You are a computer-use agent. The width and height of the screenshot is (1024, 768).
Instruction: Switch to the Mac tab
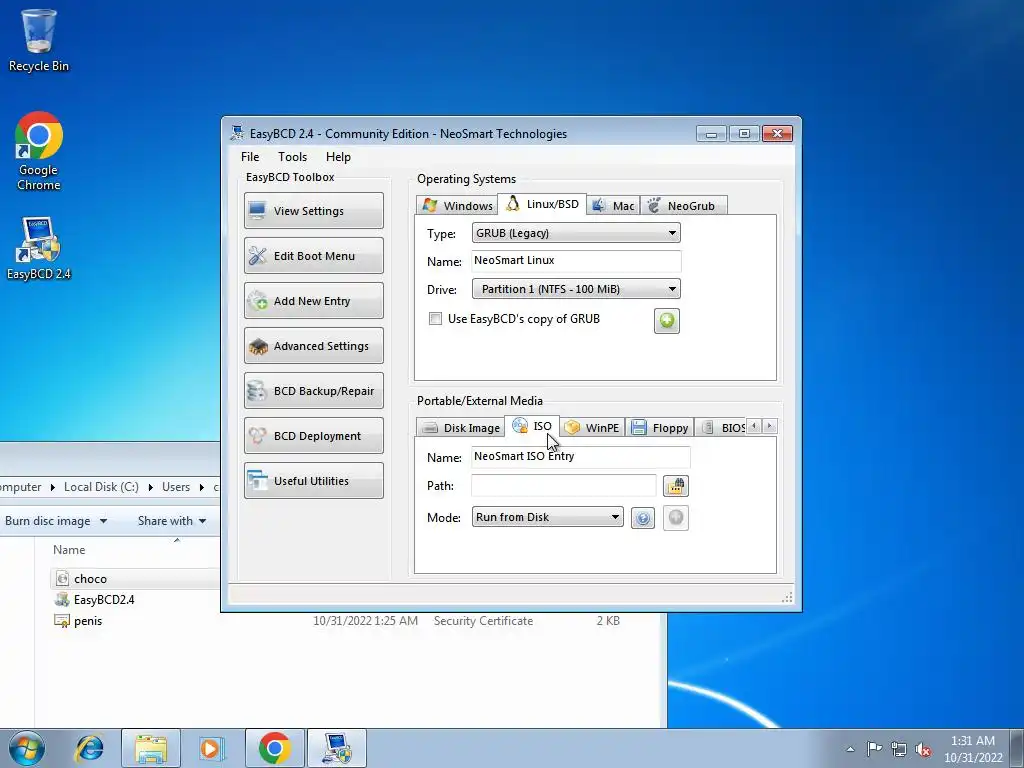pos(613,205)
